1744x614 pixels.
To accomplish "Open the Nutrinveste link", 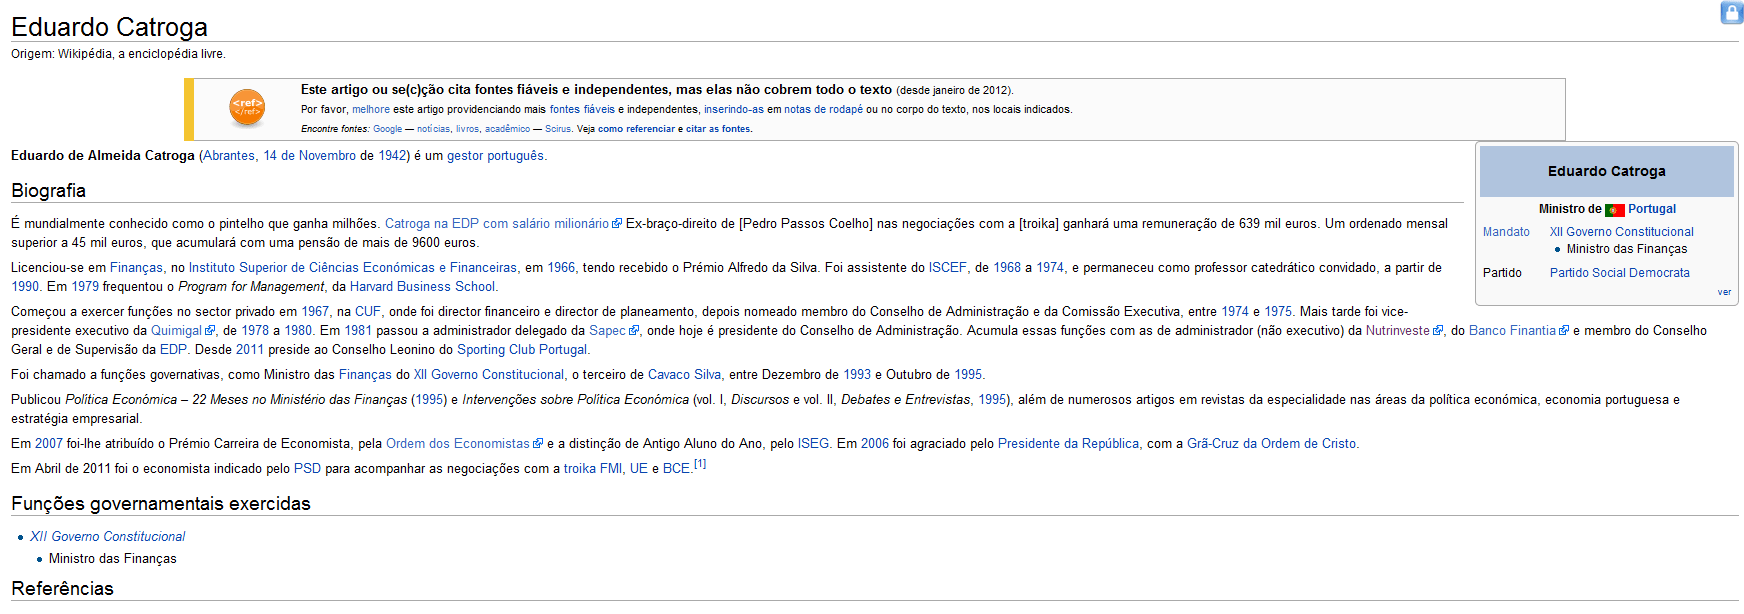I will tap(1398, 331).
